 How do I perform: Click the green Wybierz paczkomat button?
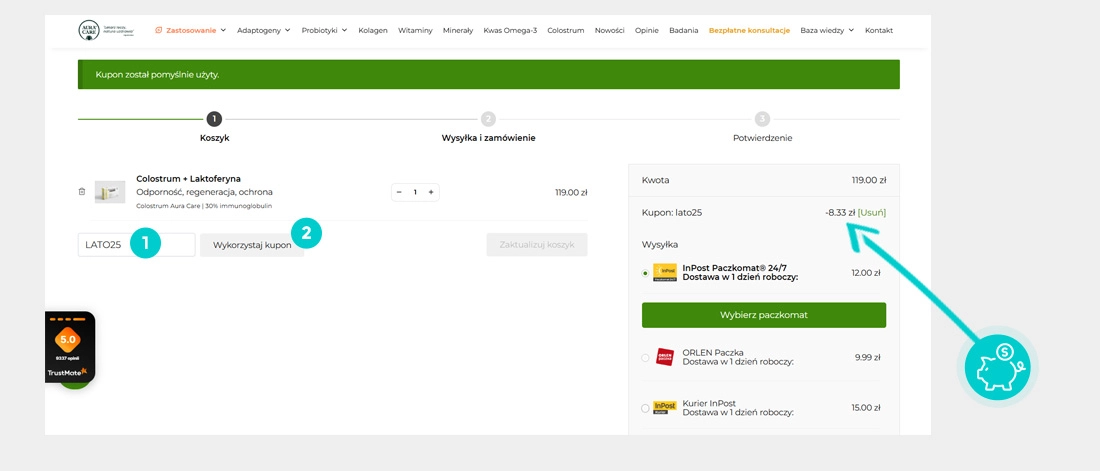[764, 315]
